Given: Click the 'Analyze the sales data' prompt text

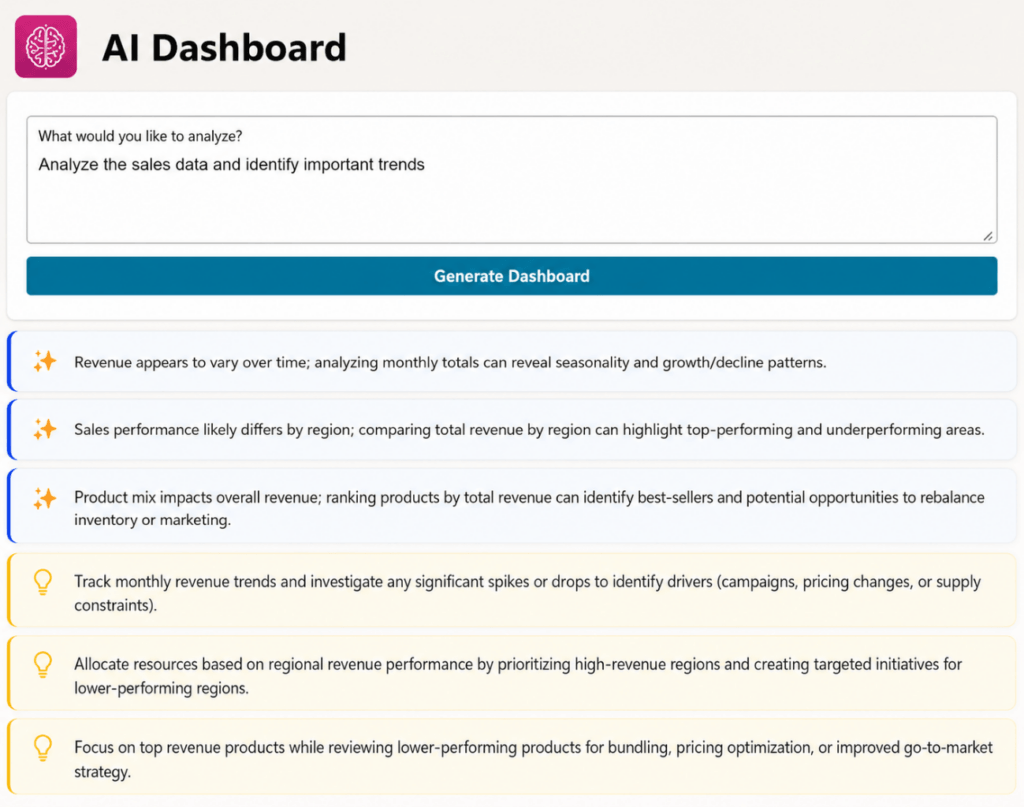Looking at the screenshot, I should (231, 165).
